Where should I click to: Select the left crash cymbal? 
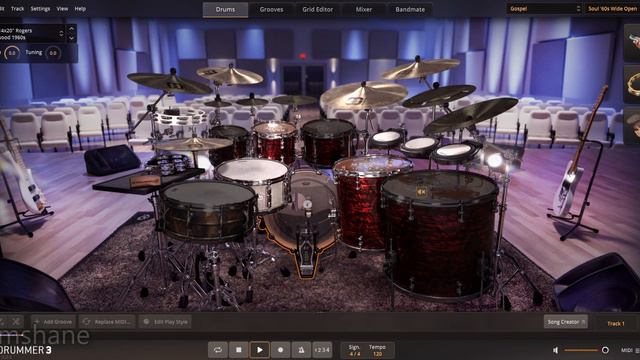pos(169,82)
